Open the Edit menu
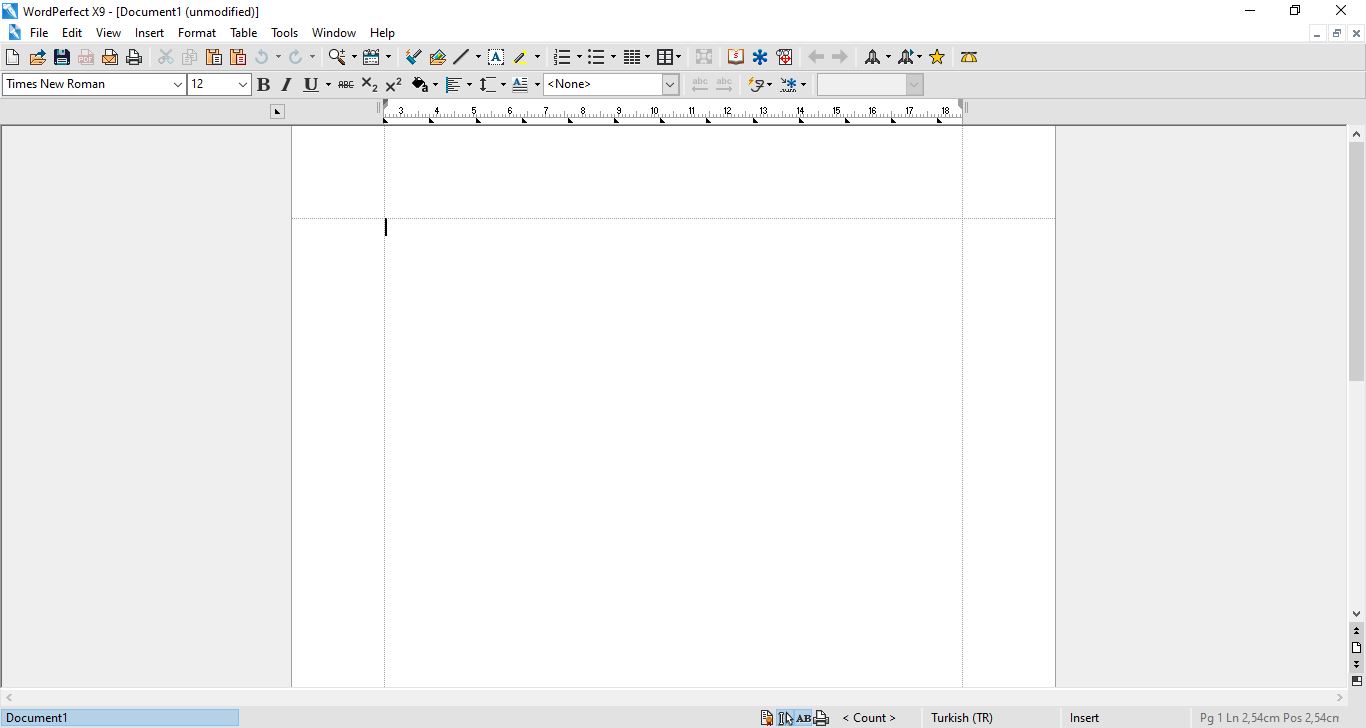Image resolution: width=1366 pixels, height=728 pixels. [72, 33]
